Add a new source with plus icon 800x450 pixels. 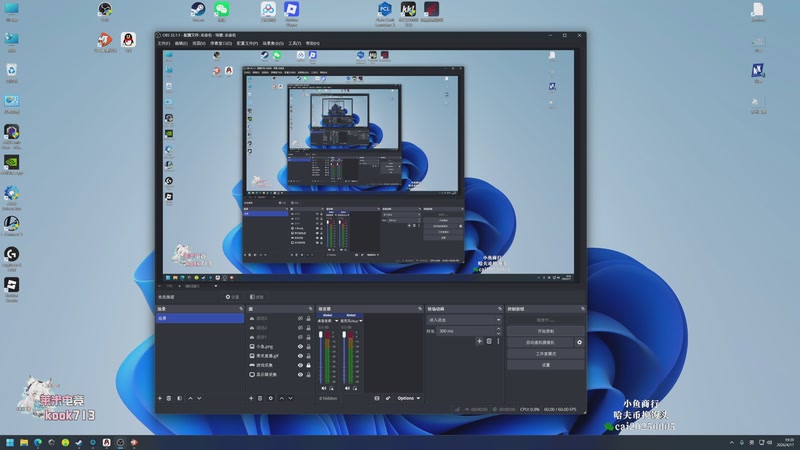click(x=251, y=398)
